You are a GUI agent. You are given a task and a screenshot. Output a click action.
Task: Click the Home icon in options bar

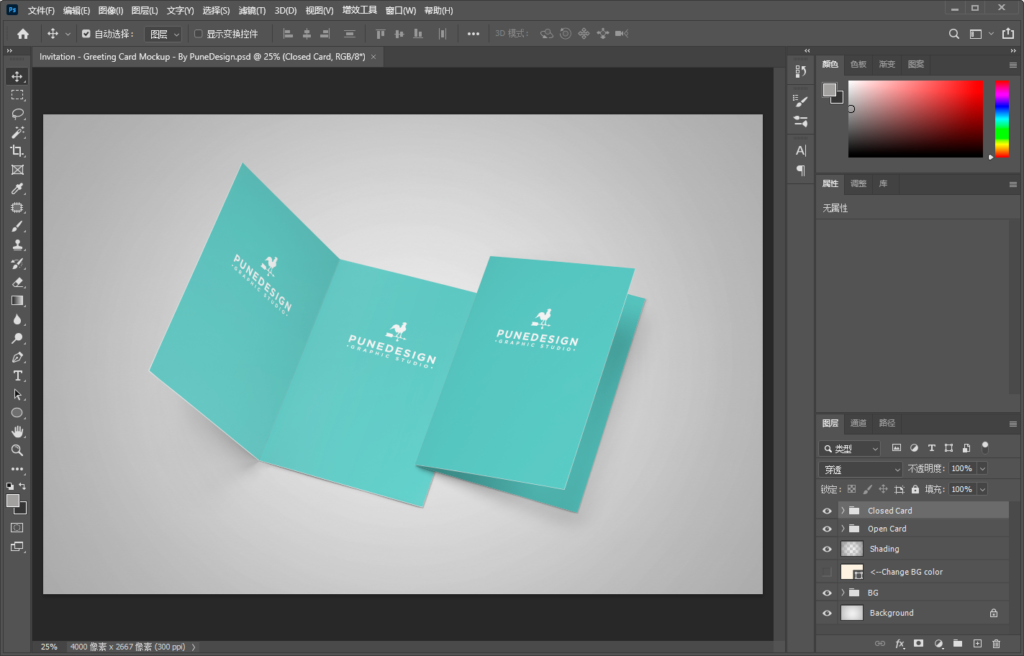point(23,34)
